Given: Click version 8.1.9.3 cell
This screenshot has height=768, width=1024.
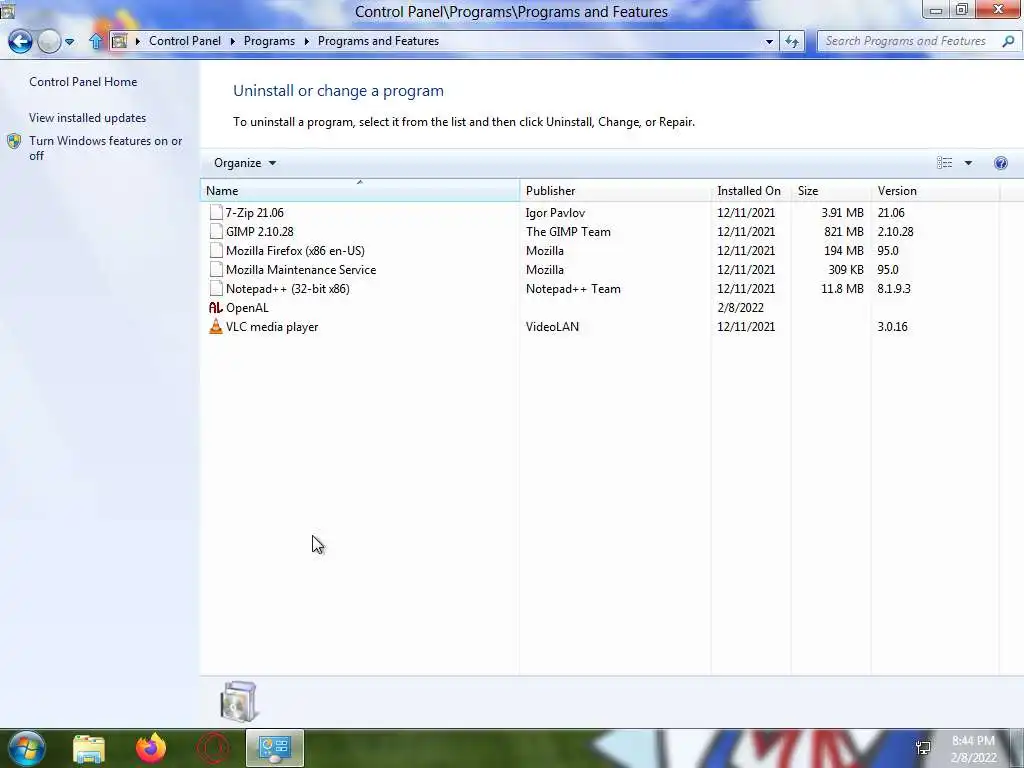Looking at the screenshot, I should tap(893, 288).
